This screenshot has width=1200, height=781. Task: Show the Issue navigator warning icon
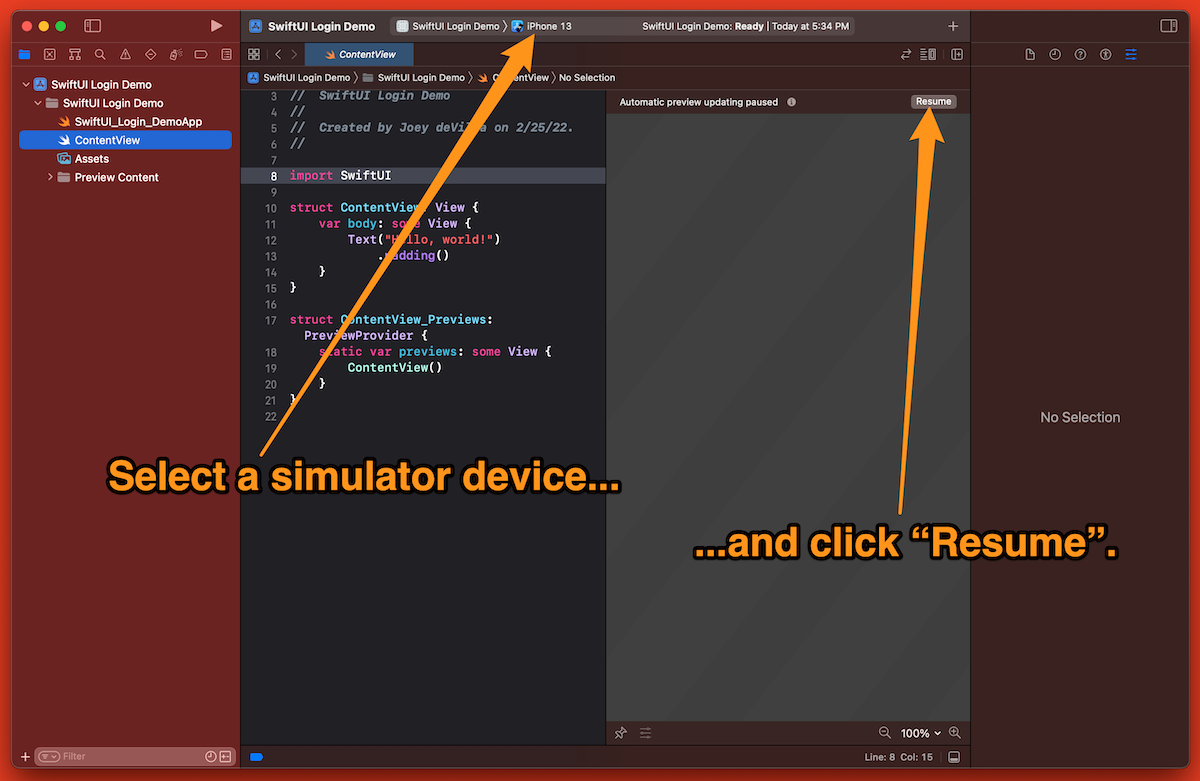(x=124, y=54)
